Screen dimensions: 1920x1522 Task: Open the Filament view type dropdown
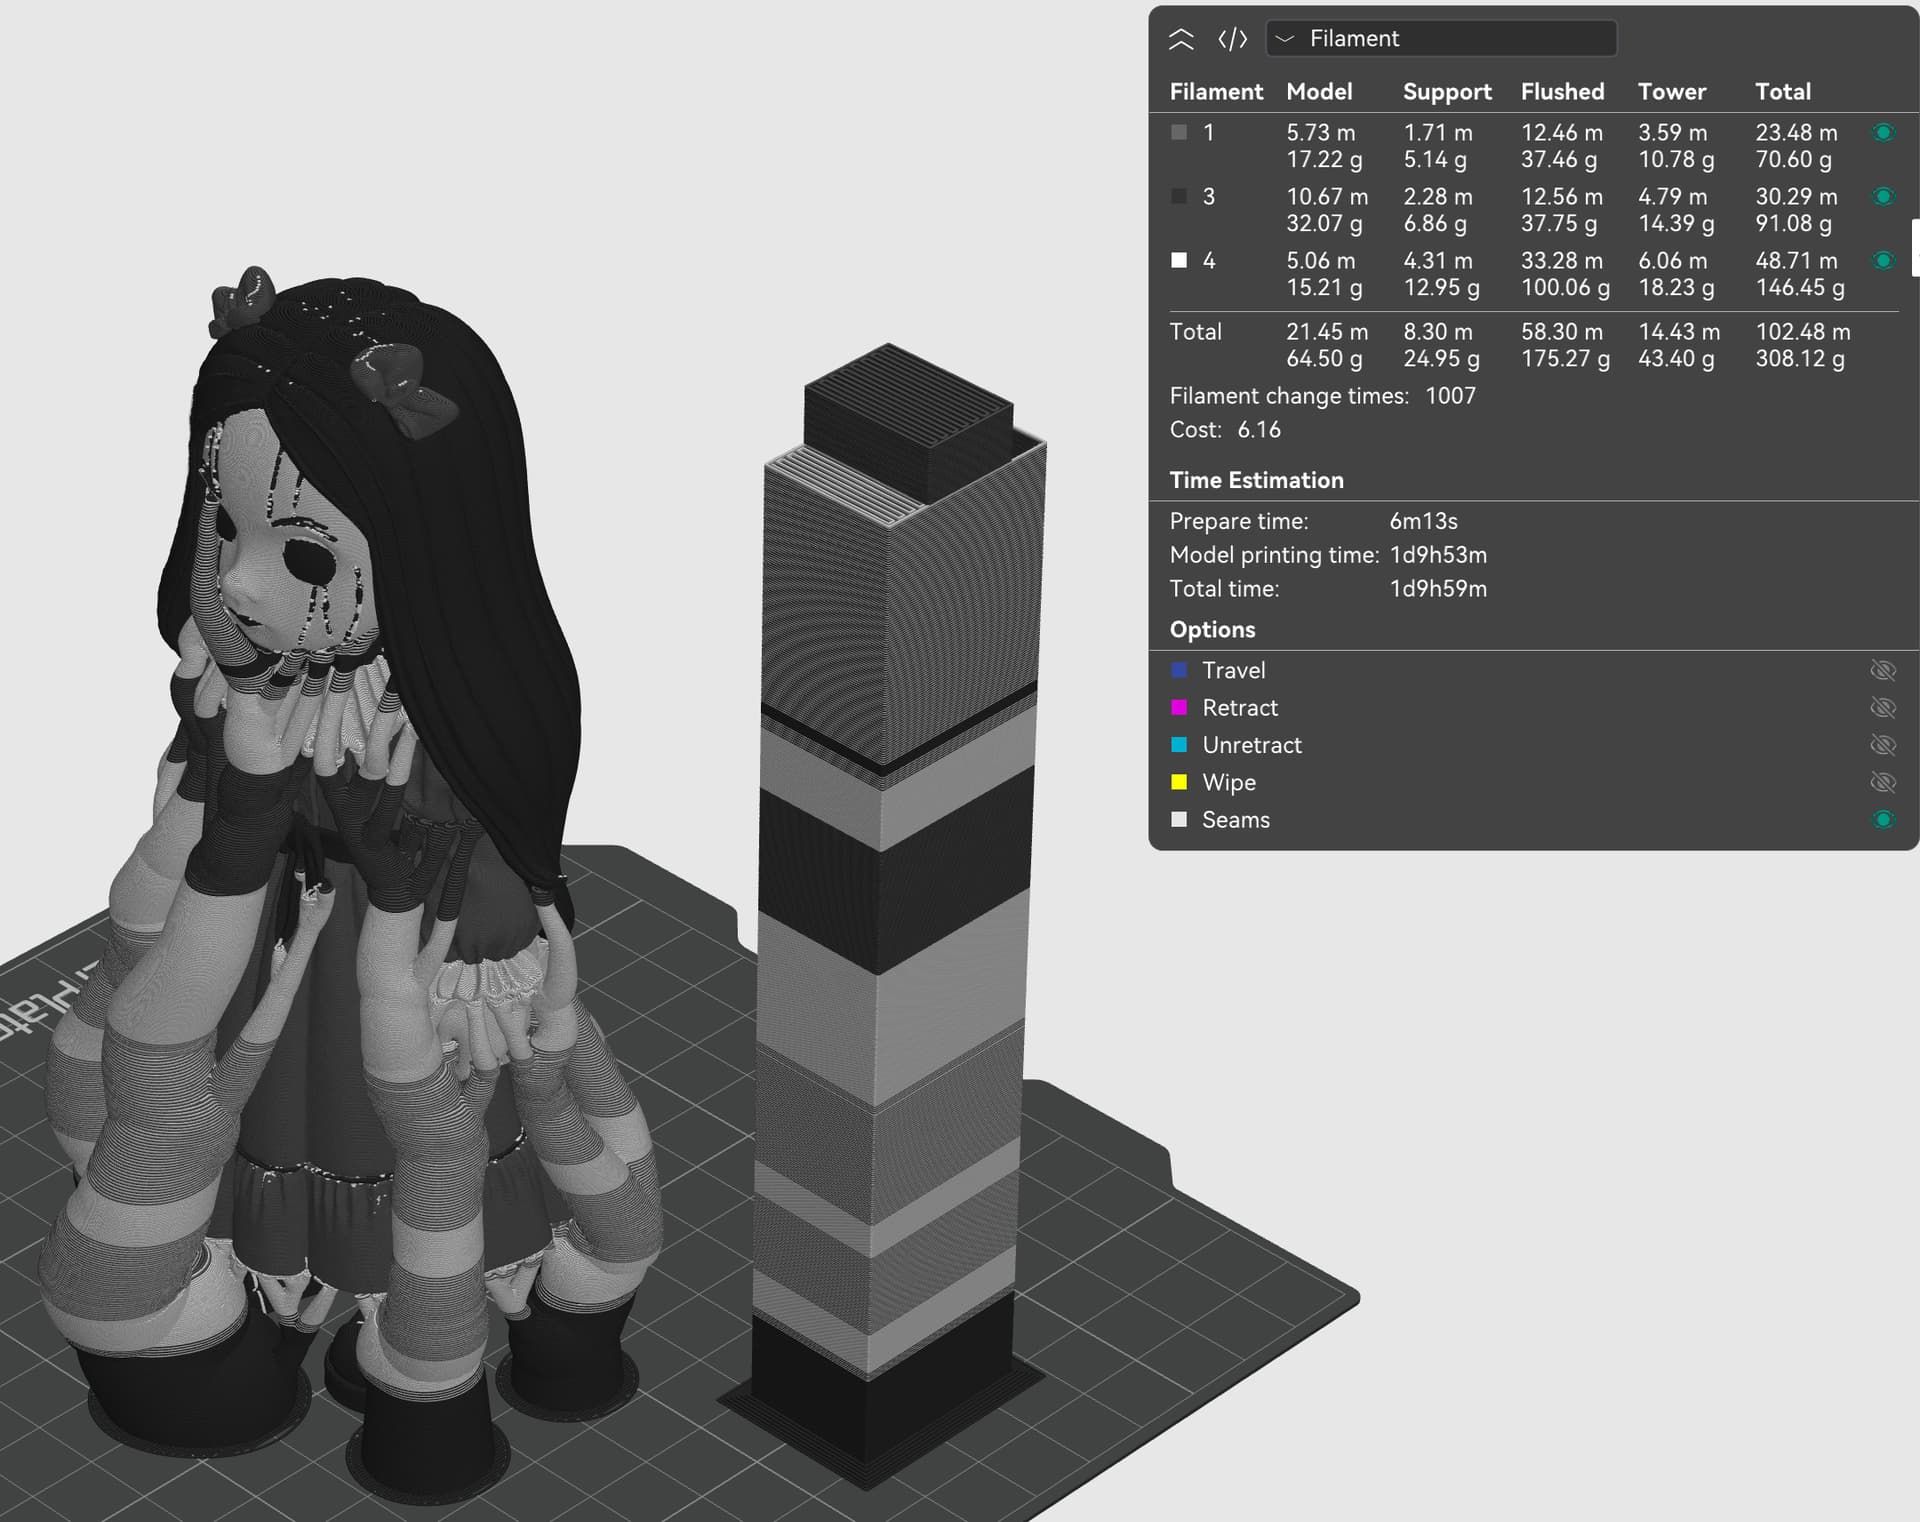[x=1441, y=39]
